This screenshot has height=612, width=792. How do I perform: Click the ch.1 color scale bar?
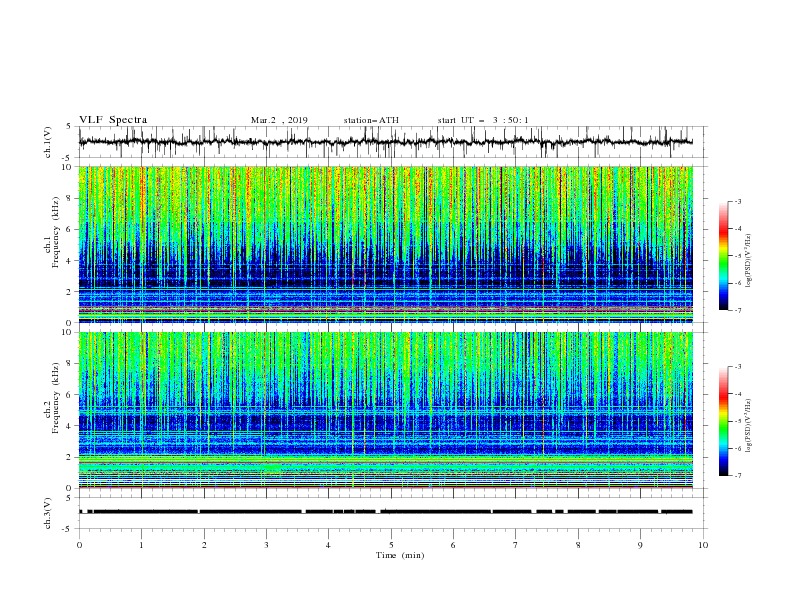(723, 256)
